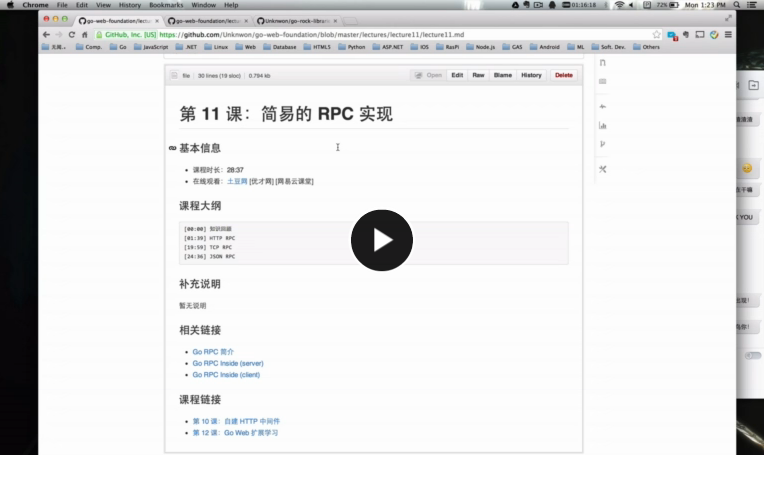Screen dimensions: 764x478
Task: Expand the JavaScript bookmarks folder
Action: coord(151,47)
